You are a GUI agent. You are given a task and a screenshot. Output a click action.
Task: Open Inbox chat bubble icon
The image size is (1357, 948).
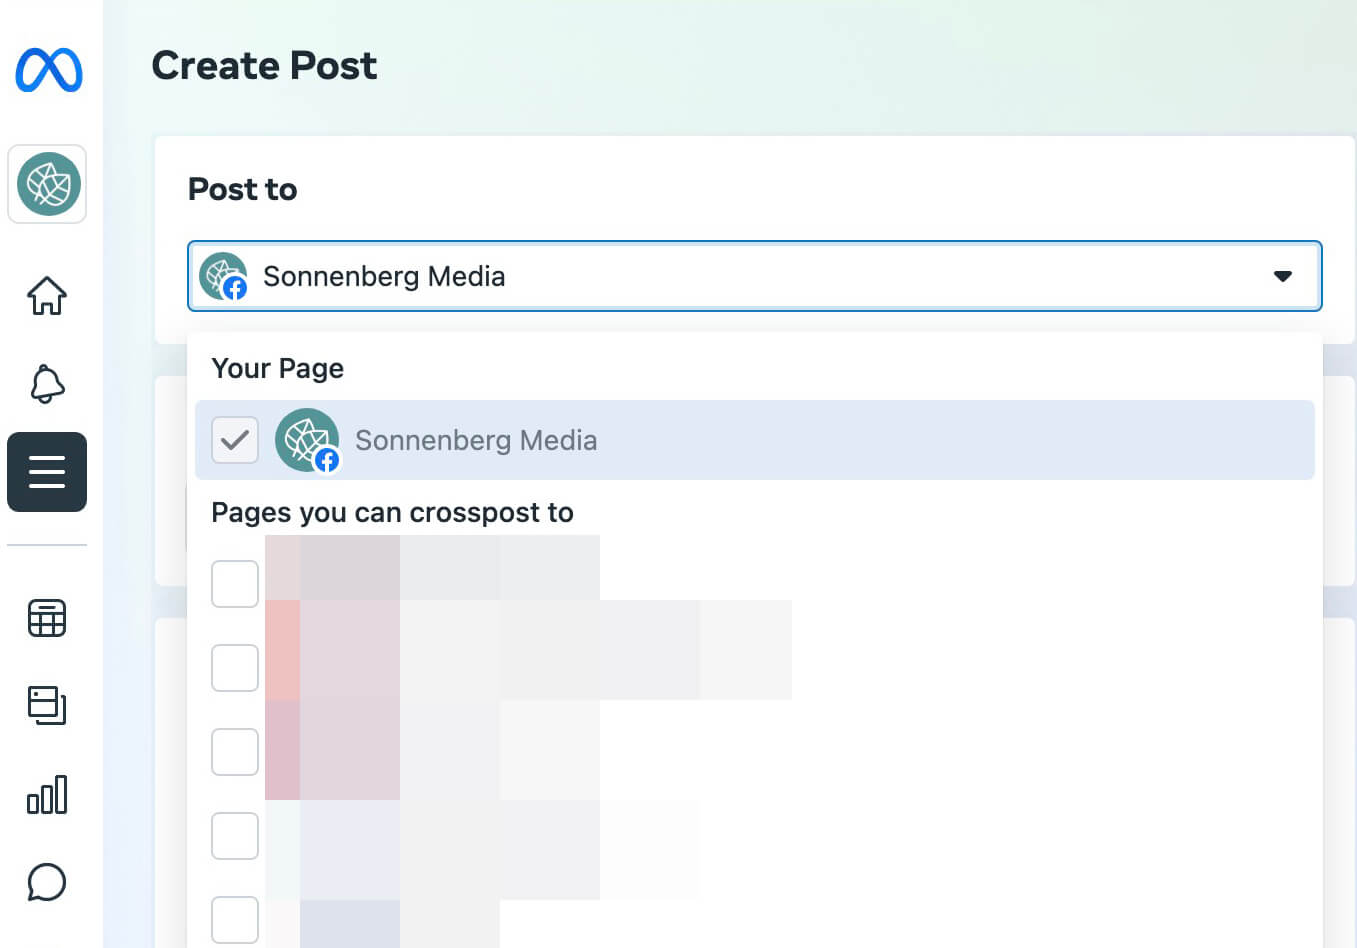click(x=47, y=882)
